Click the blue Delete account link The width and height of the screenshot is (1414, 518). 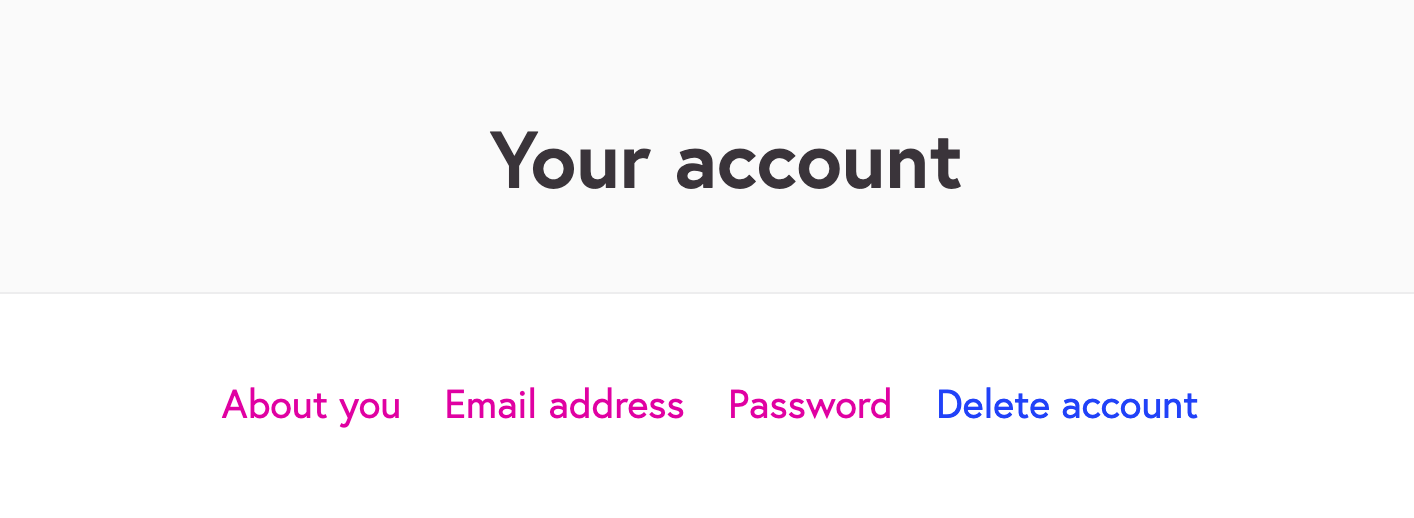1067,405
